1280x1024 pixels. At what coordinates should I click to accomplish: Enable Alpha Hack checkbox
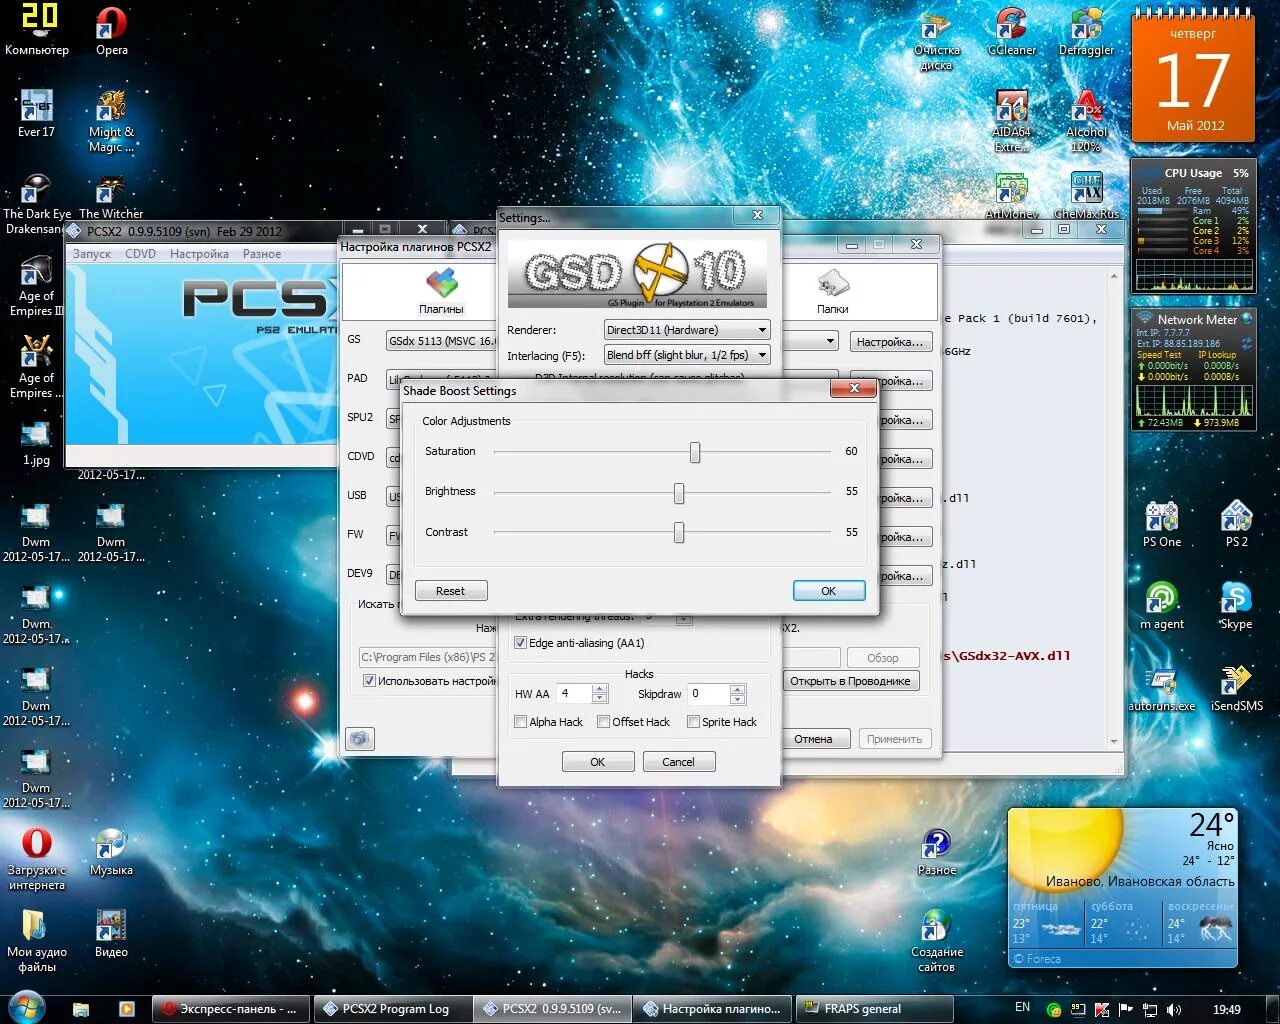[520, 722]
